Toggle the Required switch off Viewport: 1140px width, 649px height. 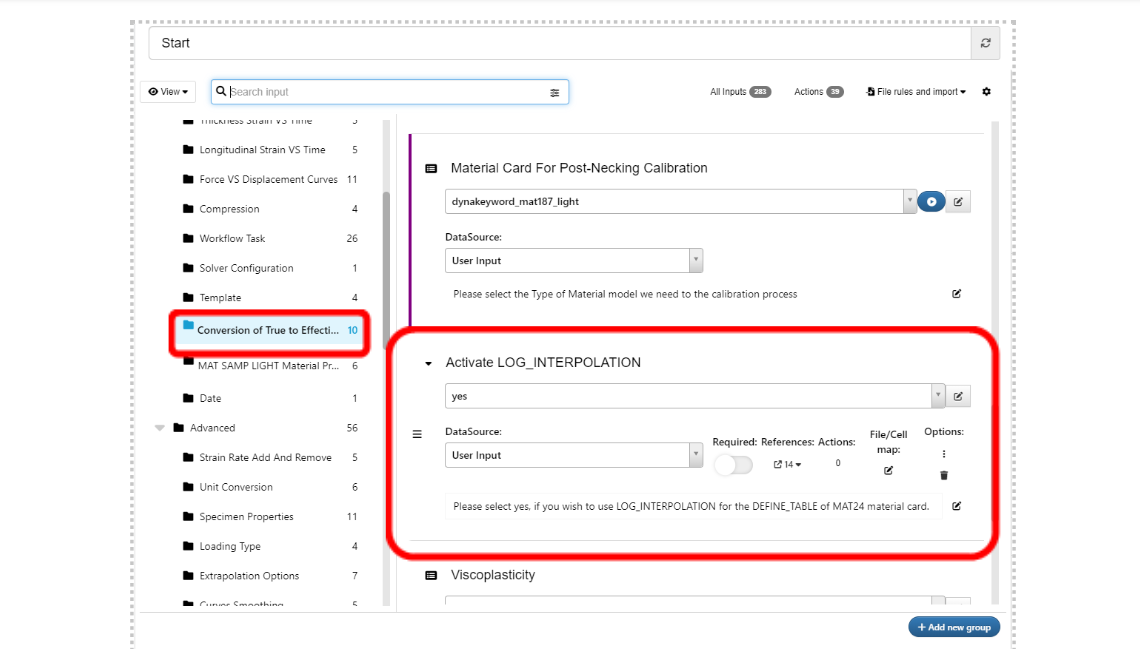click(x=733, y=463)
